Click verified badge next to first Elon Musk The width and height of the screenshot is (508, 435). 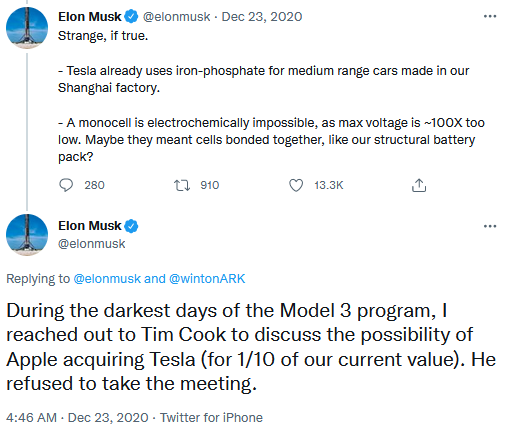[131, 17]
